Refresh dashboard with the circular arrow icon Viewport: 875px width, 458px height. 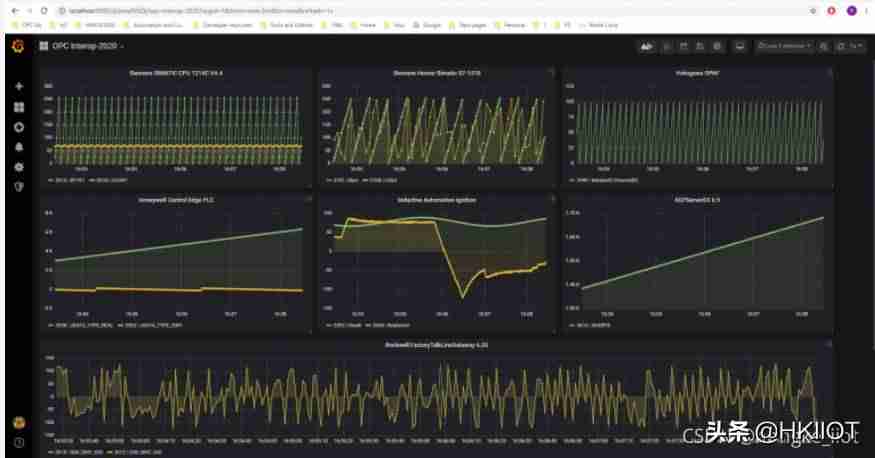pos(841,46)
